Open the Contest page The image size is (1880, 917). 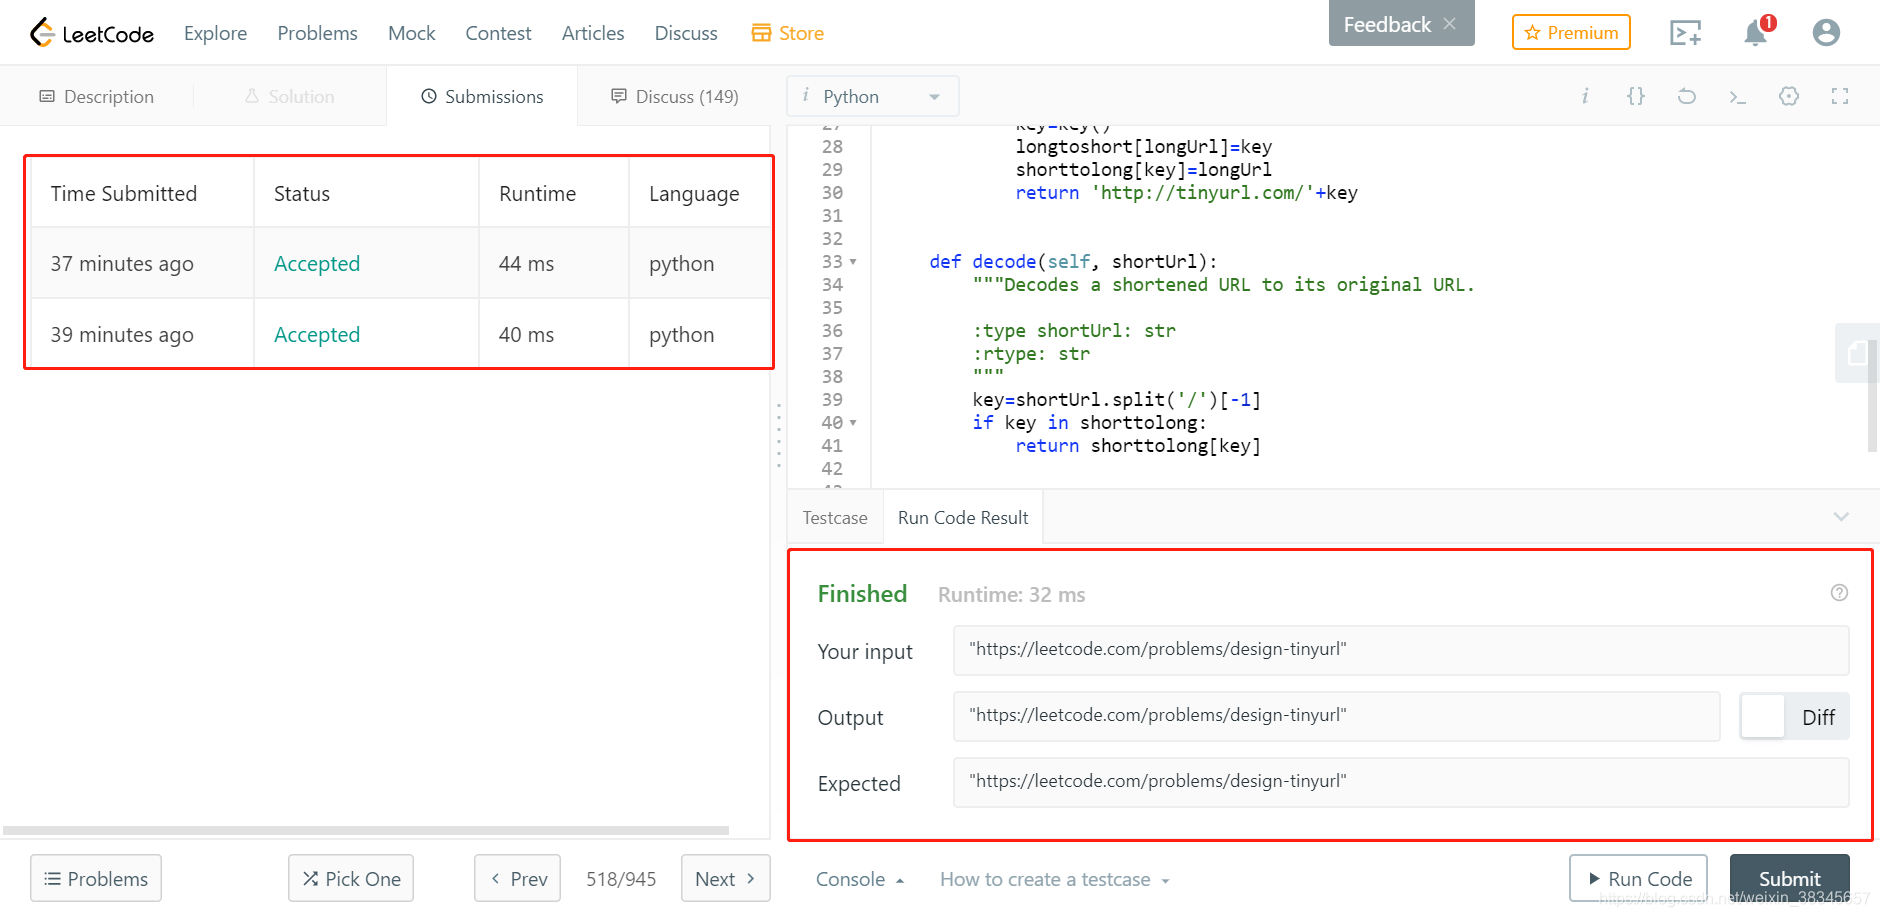498,33
